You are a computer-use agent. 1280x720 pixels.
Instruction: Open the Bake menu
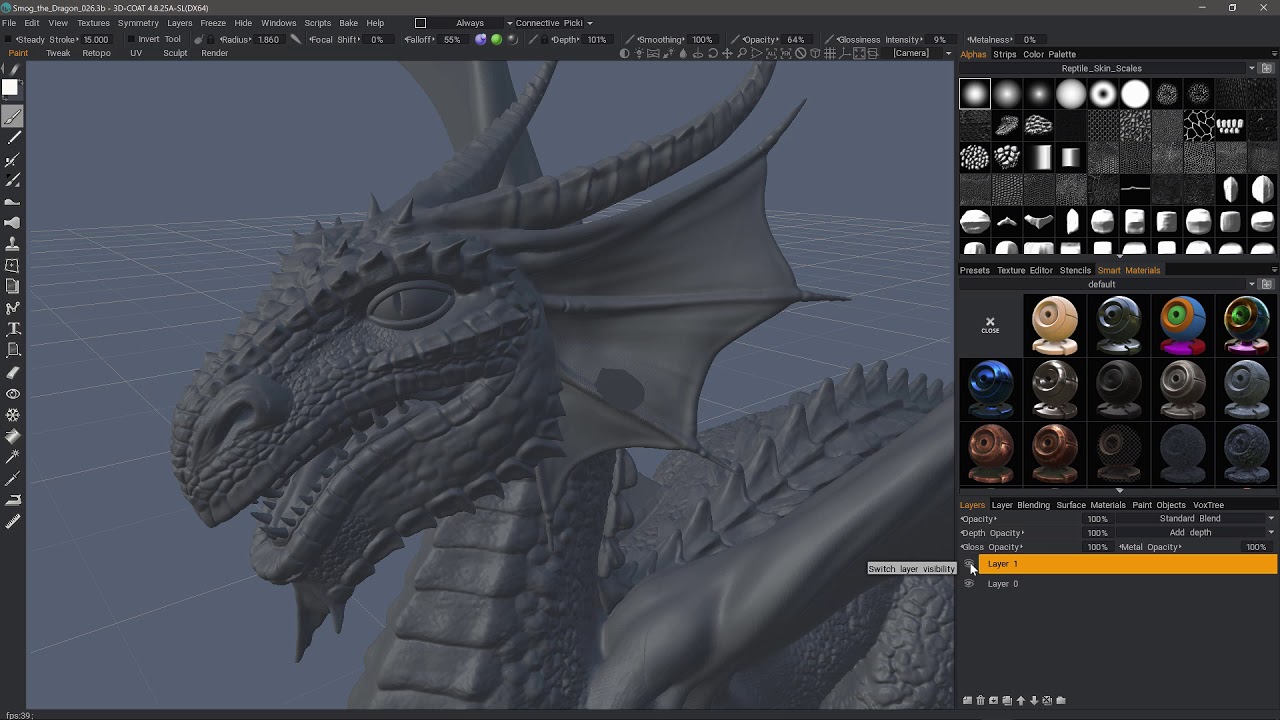point(348,23)
